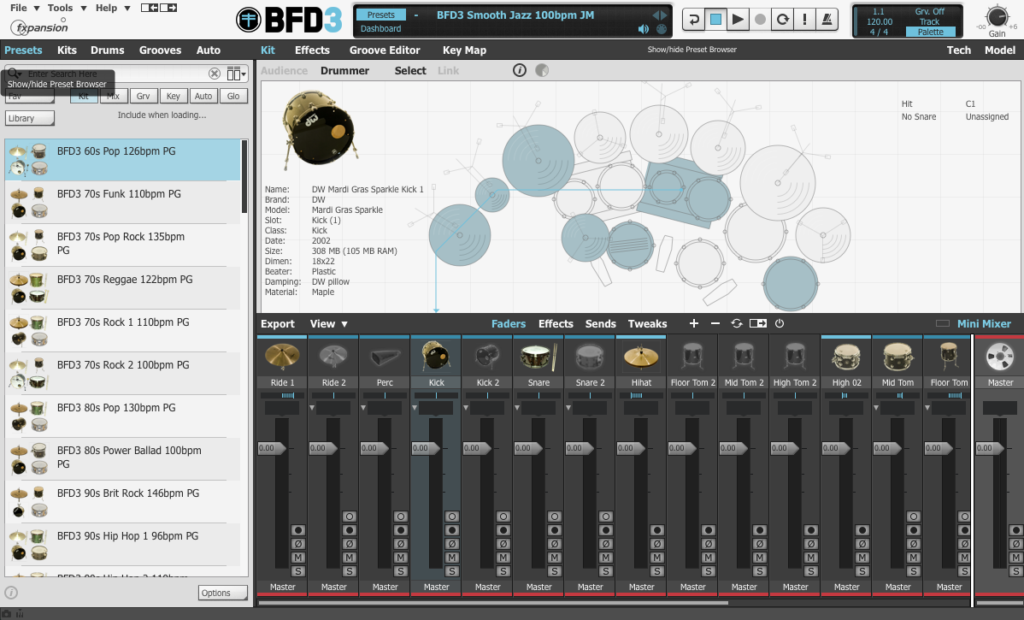Screen dimensions: 1024x620
Task: Select the Mid Tom channel icon
Action: (898, 357)
